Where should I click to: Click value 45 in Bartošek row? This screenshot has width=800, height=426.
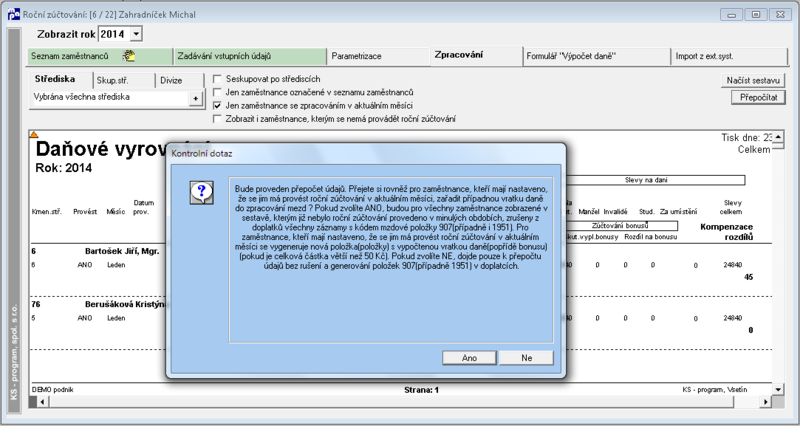point(748,278)
